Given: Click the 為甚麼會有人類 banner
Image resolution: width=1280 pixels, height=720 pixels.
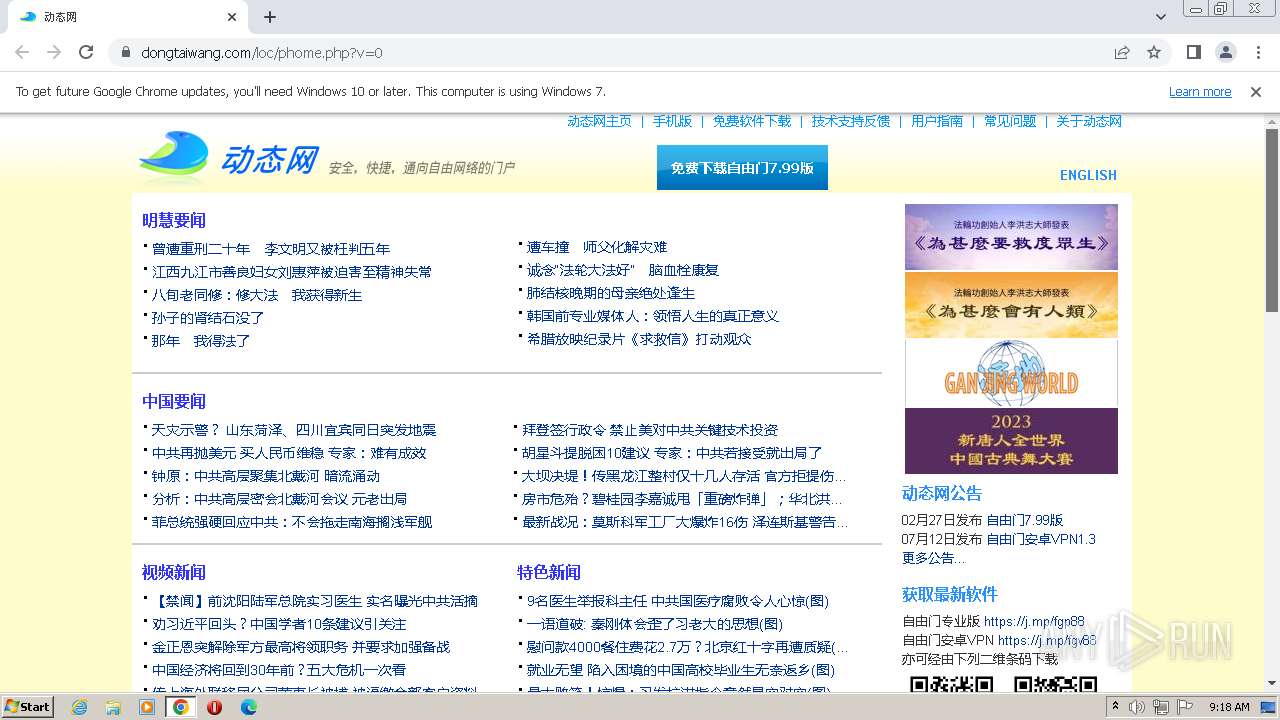Looking at the screenshot, I should (1011, 305).
